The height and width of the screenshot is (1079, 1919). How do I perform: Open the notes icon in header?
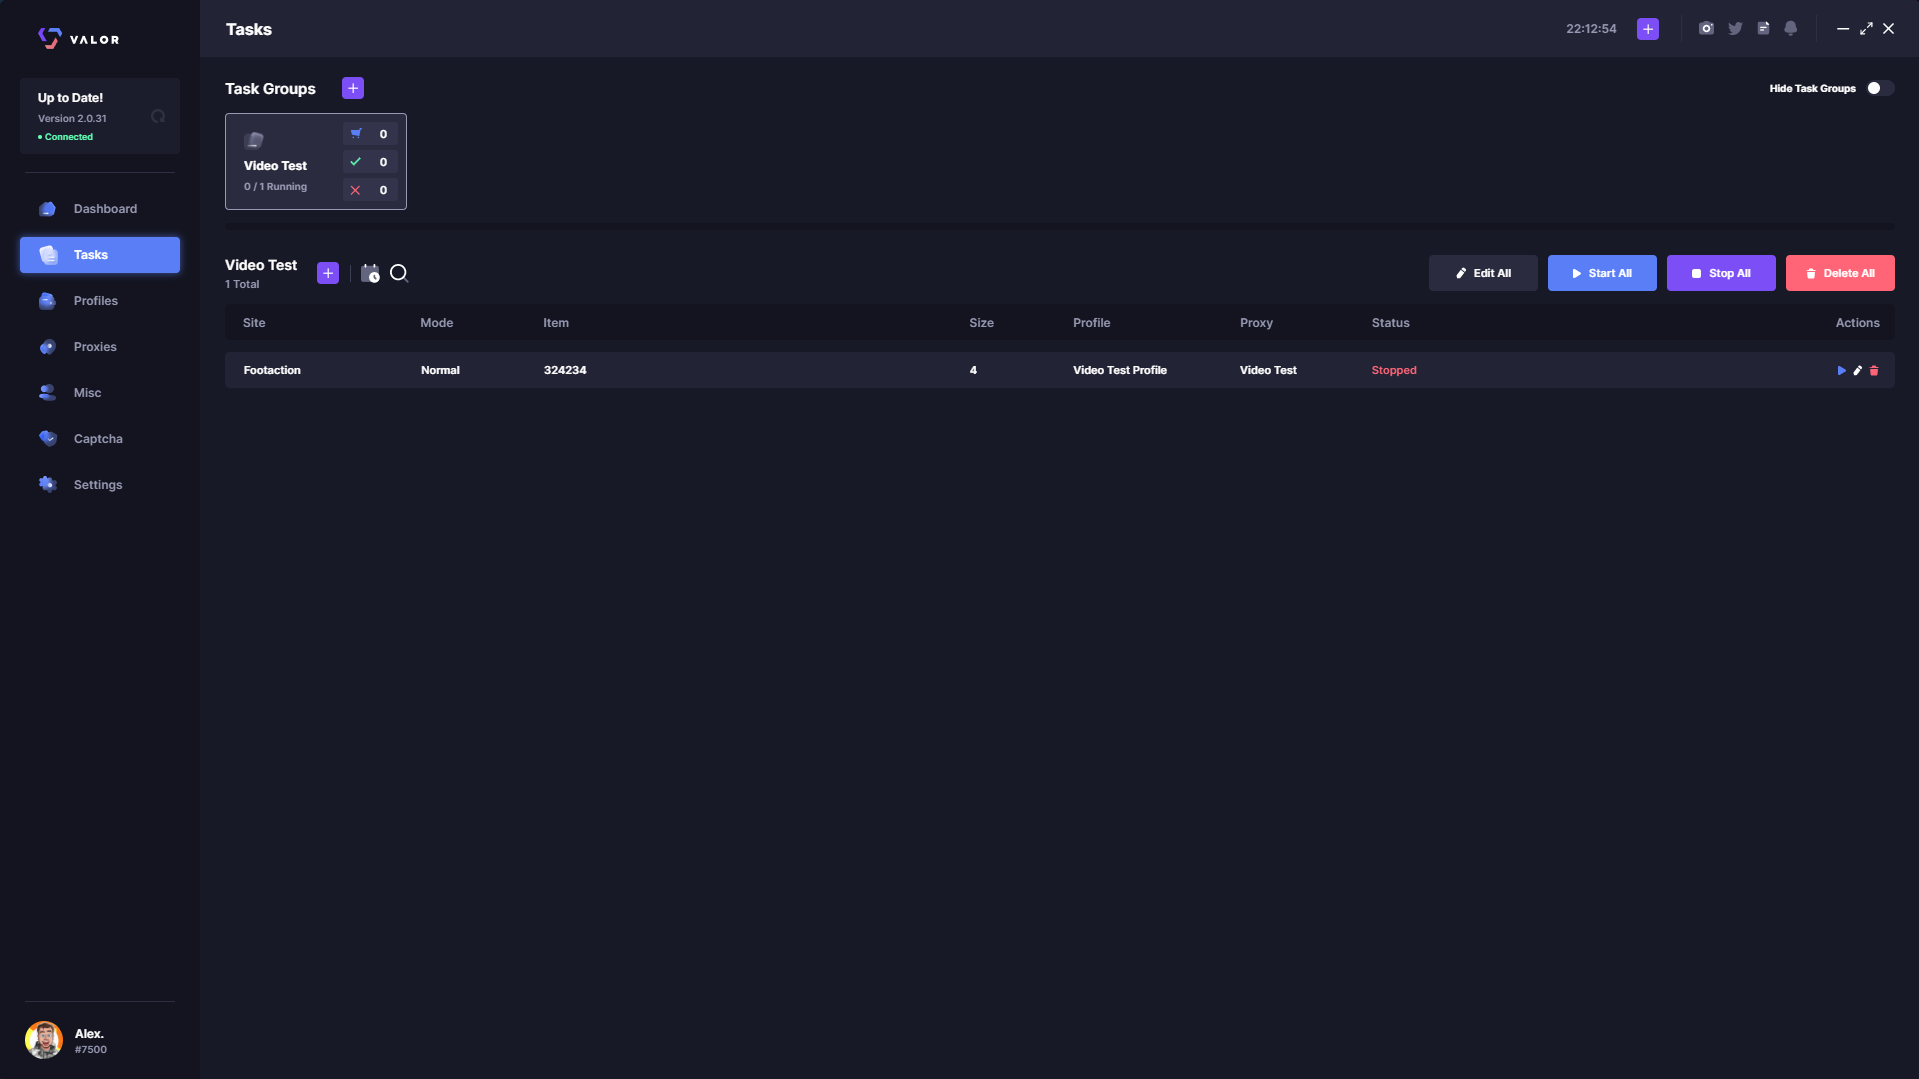[x=1763, y=29]
